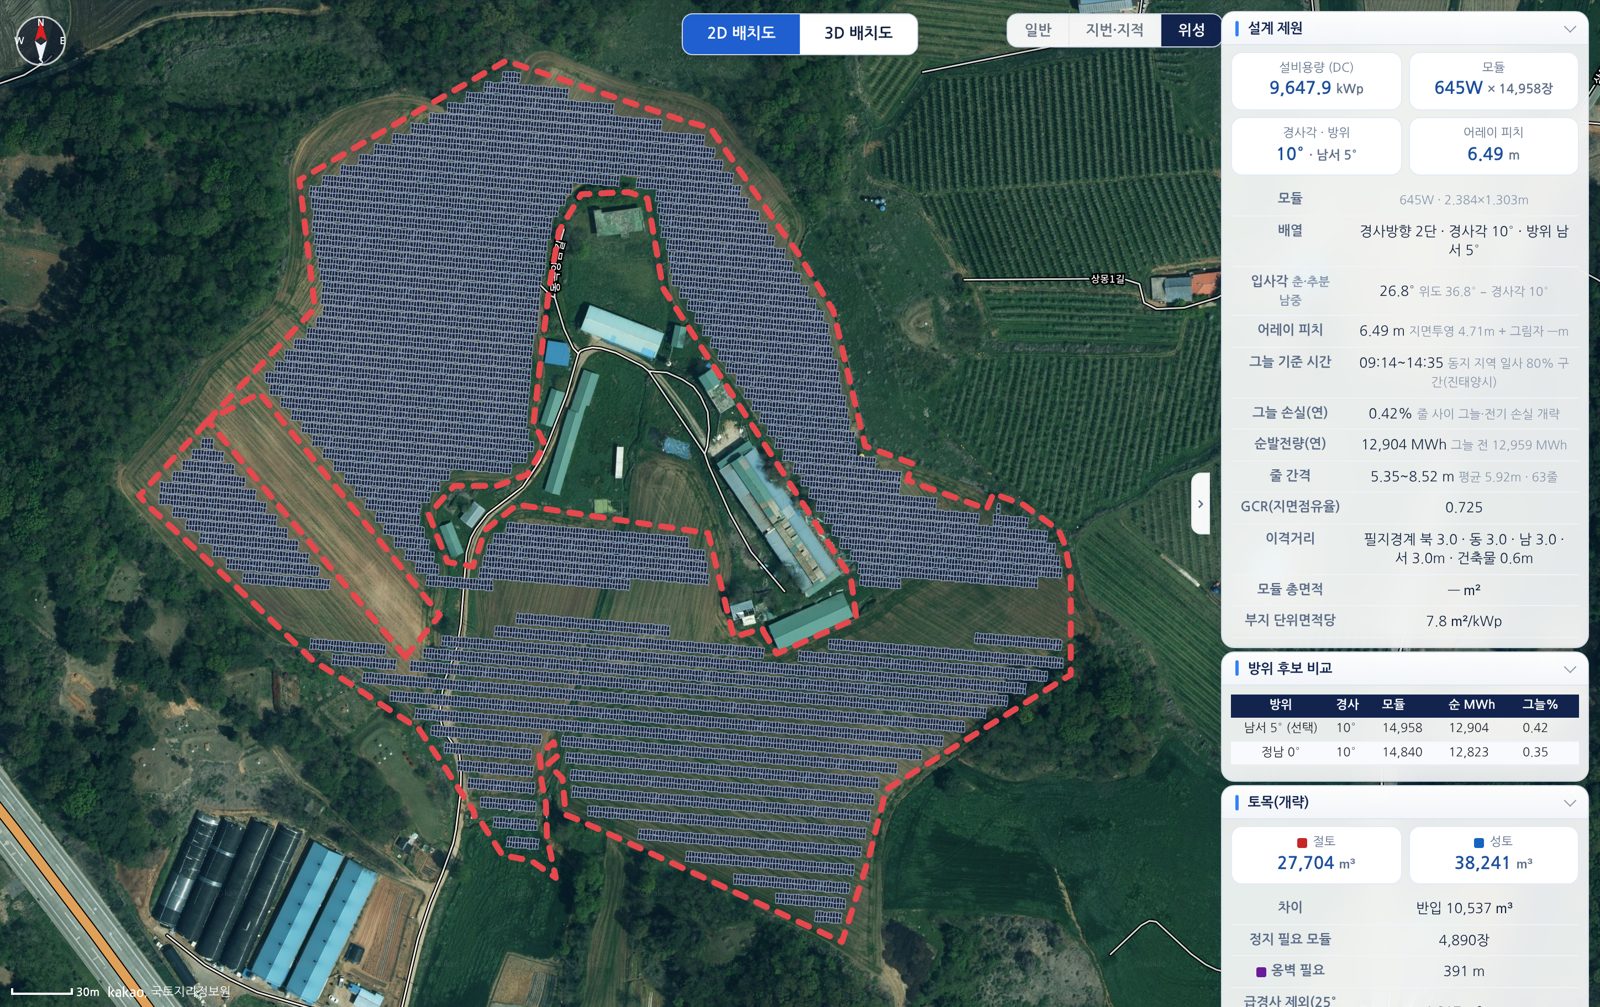1600x1007 pixels.
Task: Click the 9,647.9 kWp capacity value
Action: [x=1316, y=88]
